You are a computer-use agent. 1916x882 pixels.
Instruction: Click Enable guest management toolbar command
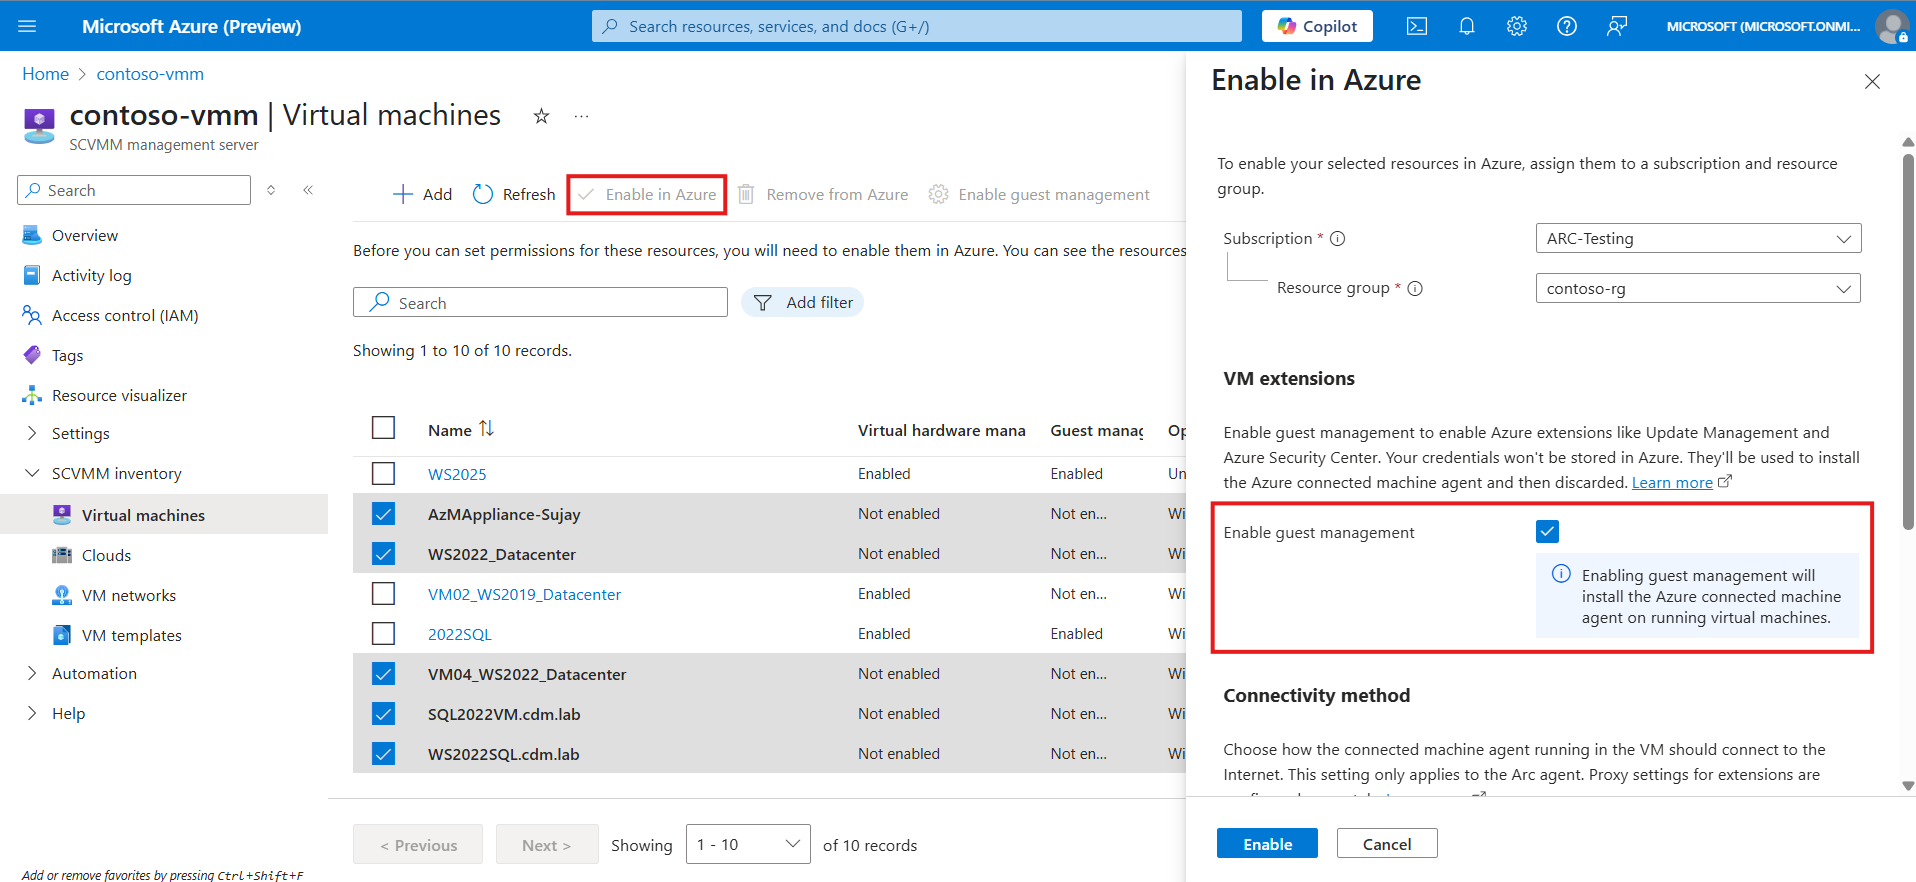[1039, 194]
